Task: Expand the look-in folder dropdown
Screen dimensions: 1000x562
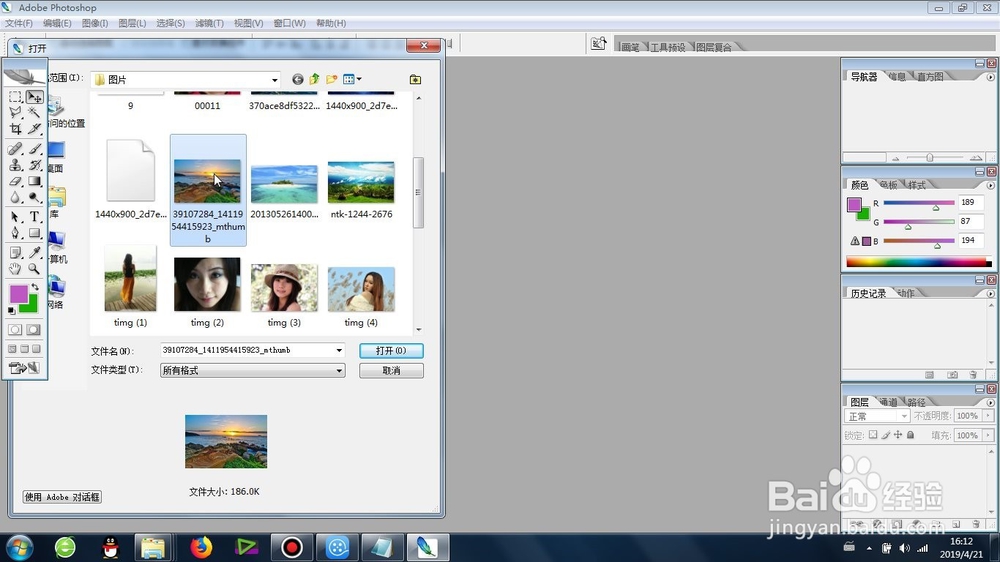Action: (275, 80)
